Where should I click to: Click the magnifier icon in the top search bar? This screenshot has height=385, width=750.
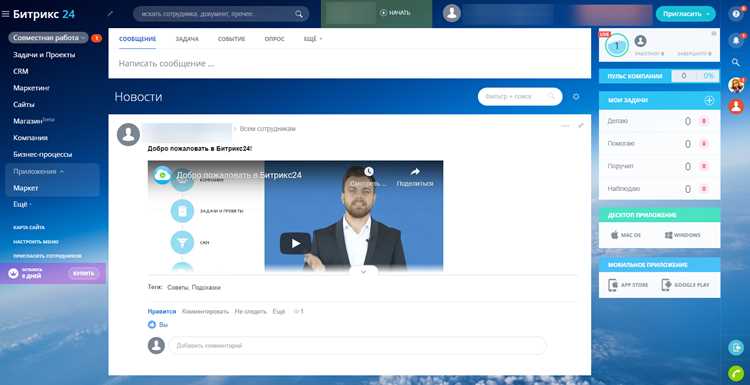299,14
